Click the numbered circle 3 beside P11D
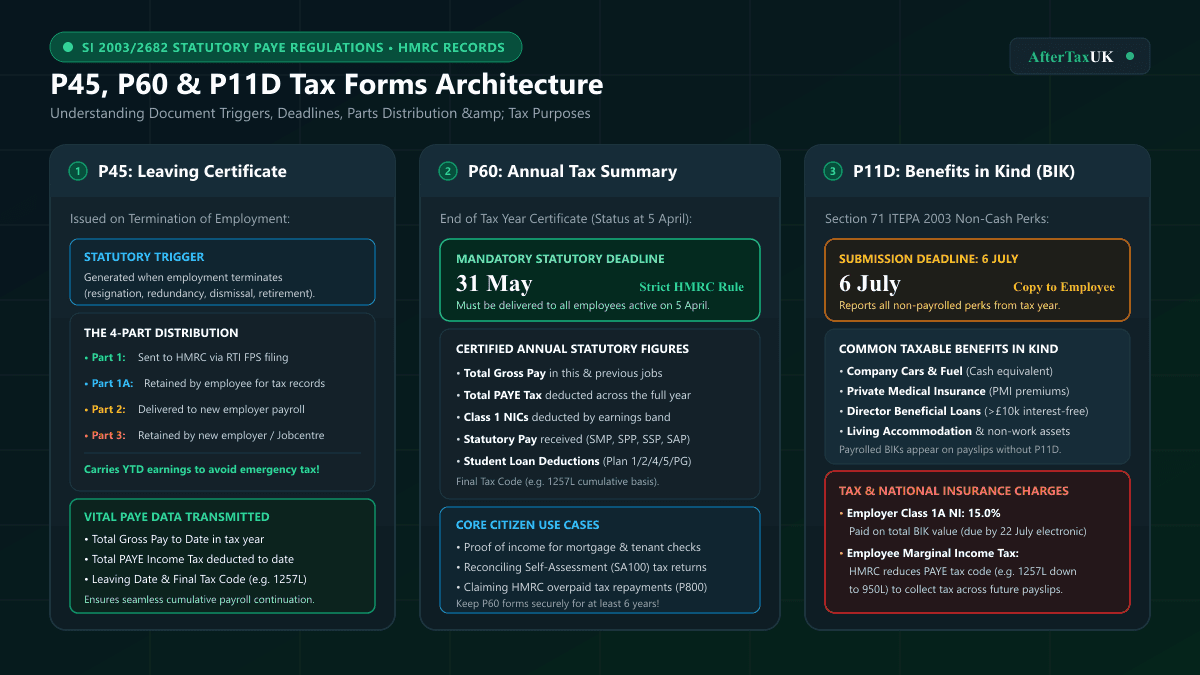1200x675 pixels. click(x=833, y=171)
